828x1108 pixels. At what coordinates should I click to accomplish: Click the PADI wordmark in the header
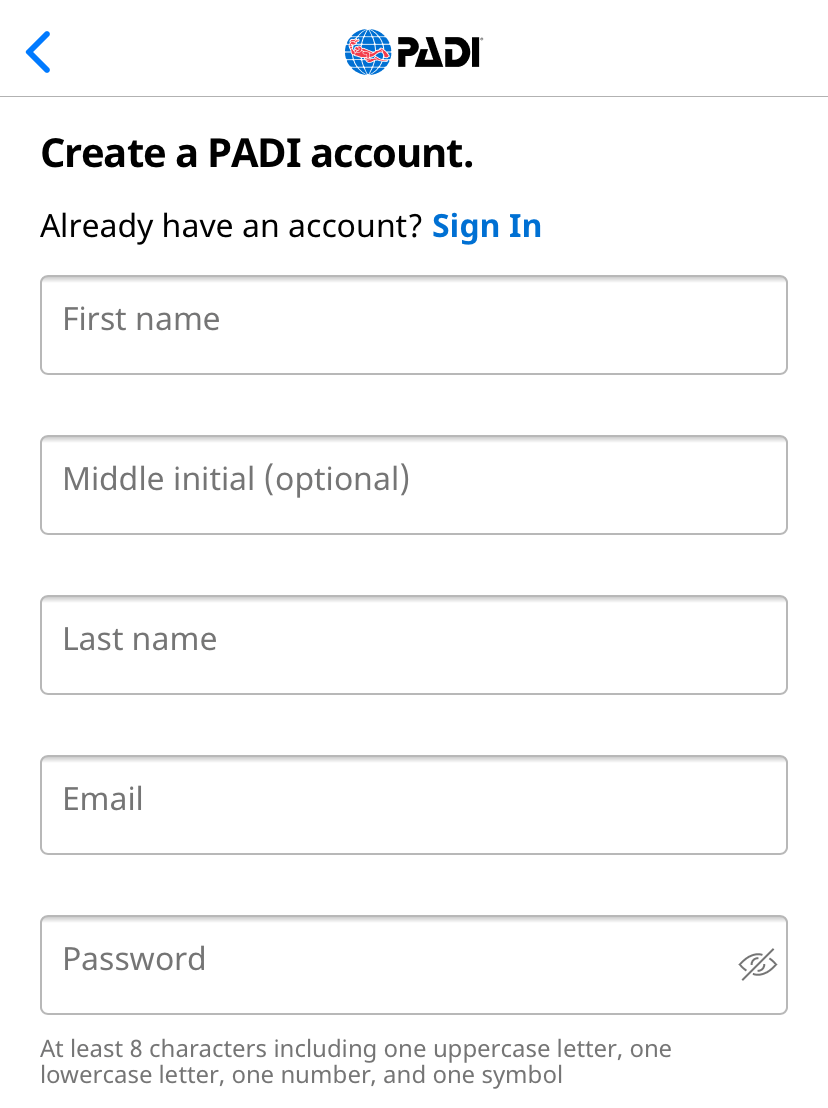tap(439, 52)
